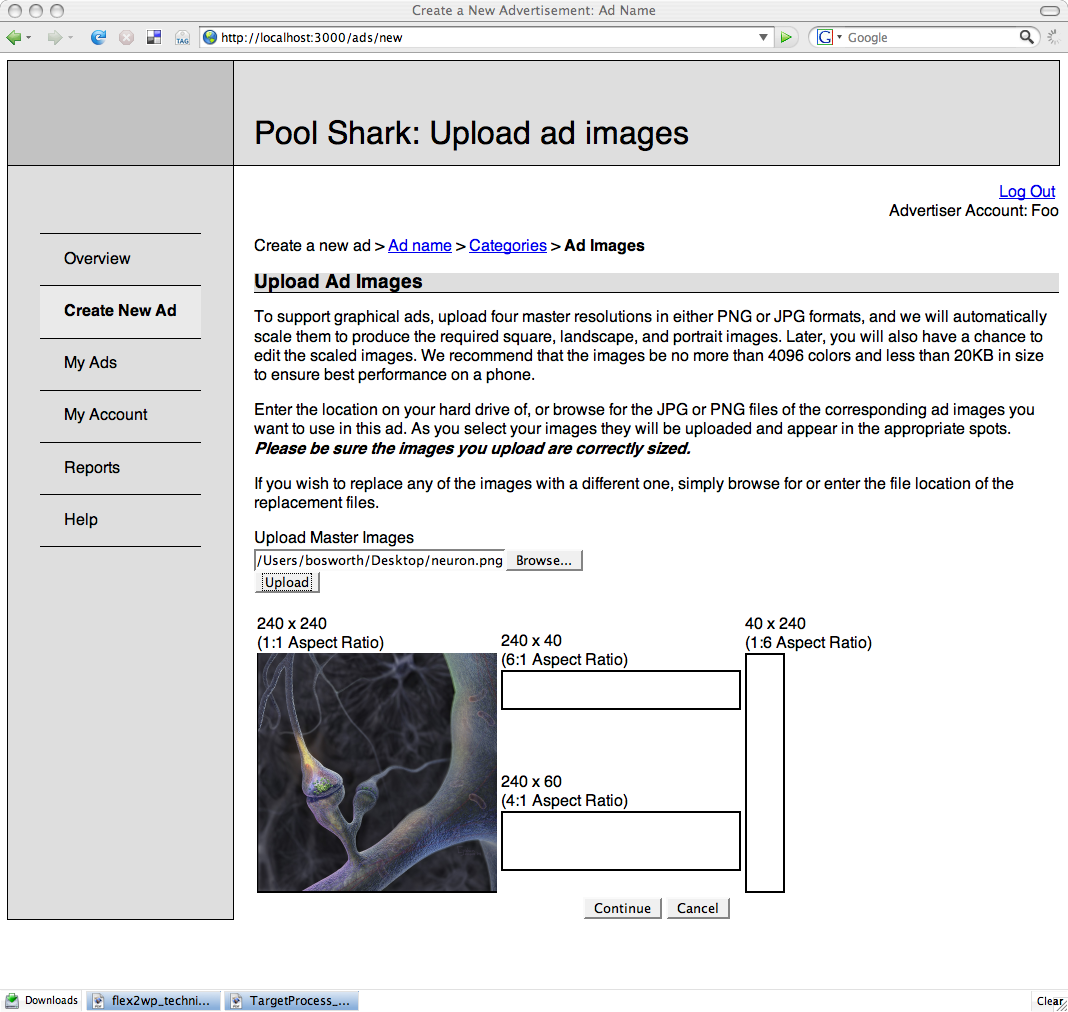The height and width of the screenshot is (1012, 1068).
Task: Click the Log Out link
Action: pos(1027,191)
